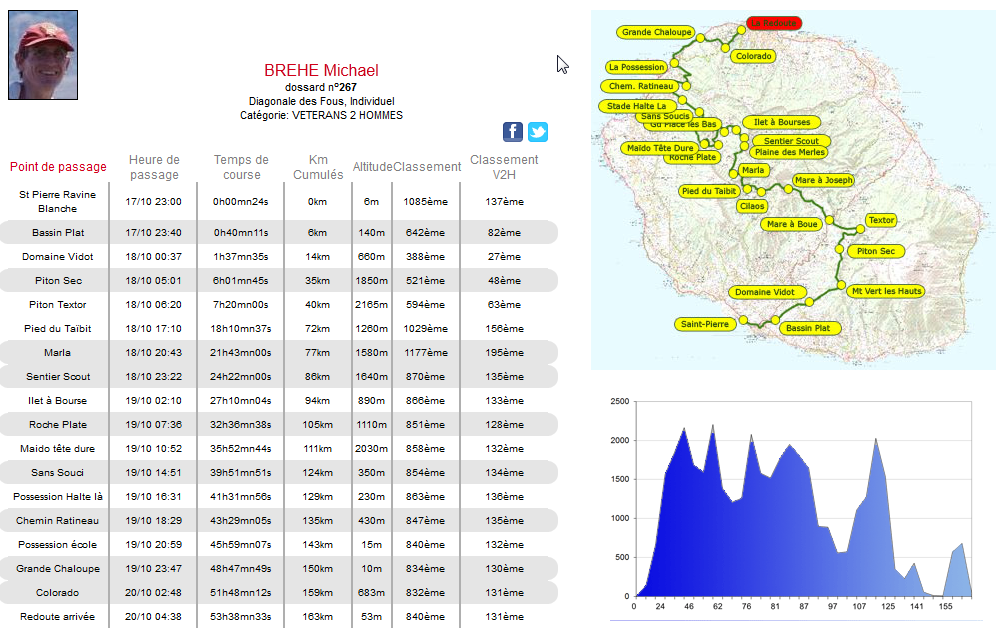Viewport: 997px width, 634px height.
Task: Click the Textor map label
Action: coord(881,220)
